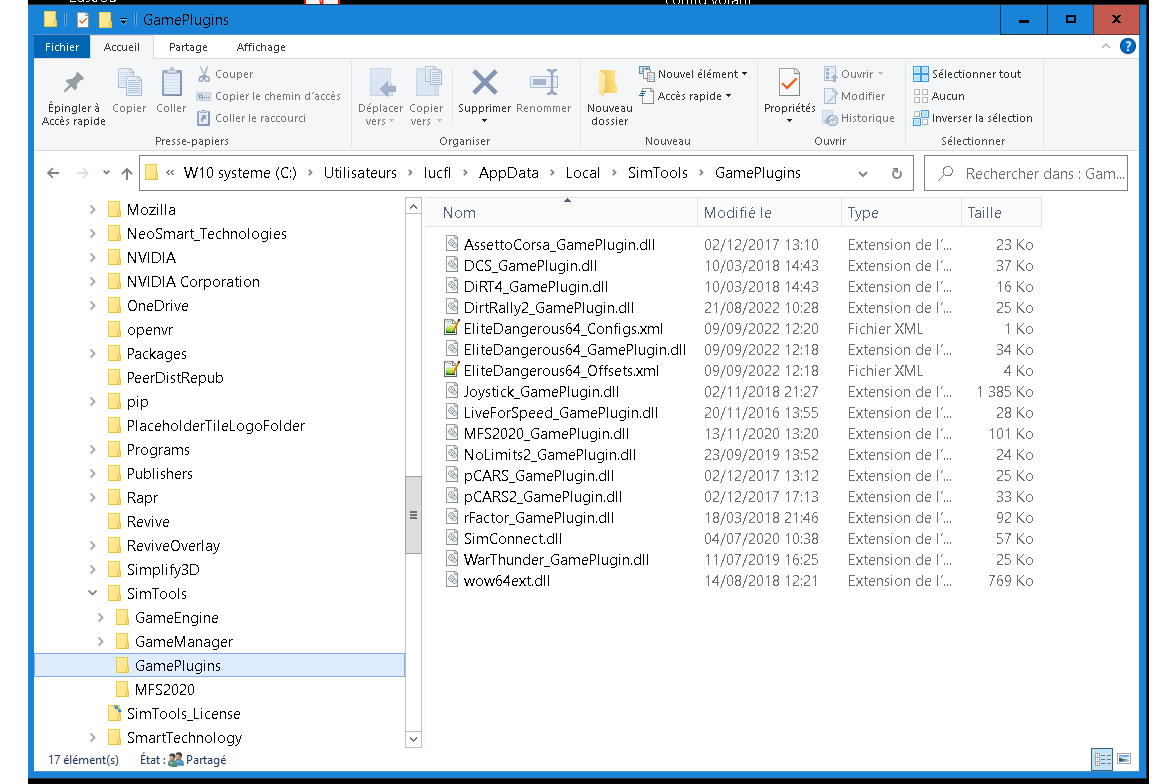The image size is (1176, 784).
Task: Open Déplacer vers move-to tool
Action: pos(380,97)
